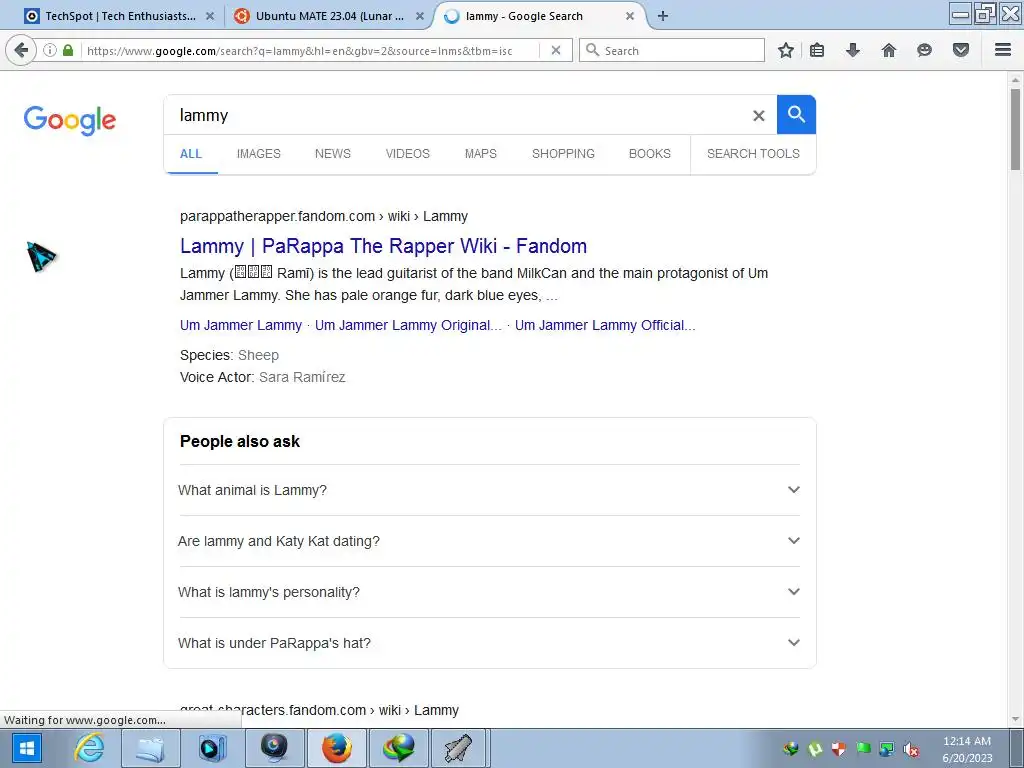Image resolution: width=1024 pixels, height=768 pixels.
Task: Close the Ubuntu MATE 23.04 tab
Action: 420,16
